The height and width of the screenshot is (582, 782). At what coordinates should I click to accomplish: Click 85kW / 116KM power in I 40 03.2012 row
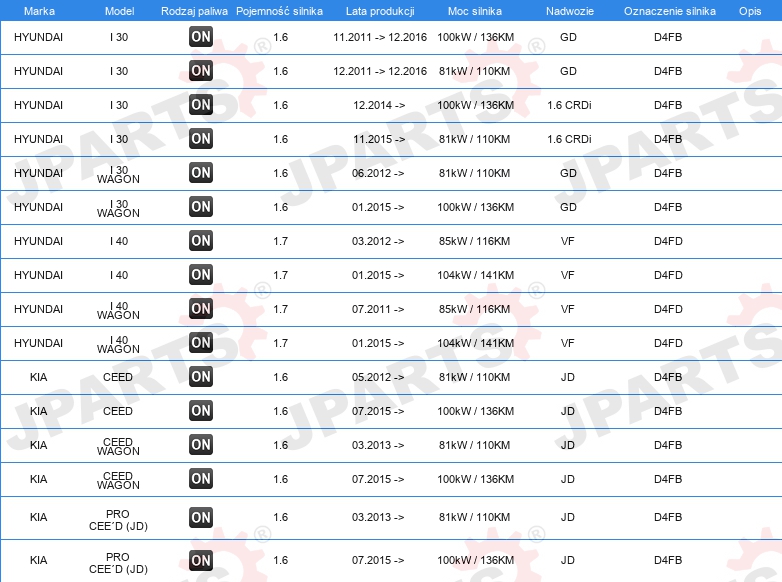coord(475,241)
